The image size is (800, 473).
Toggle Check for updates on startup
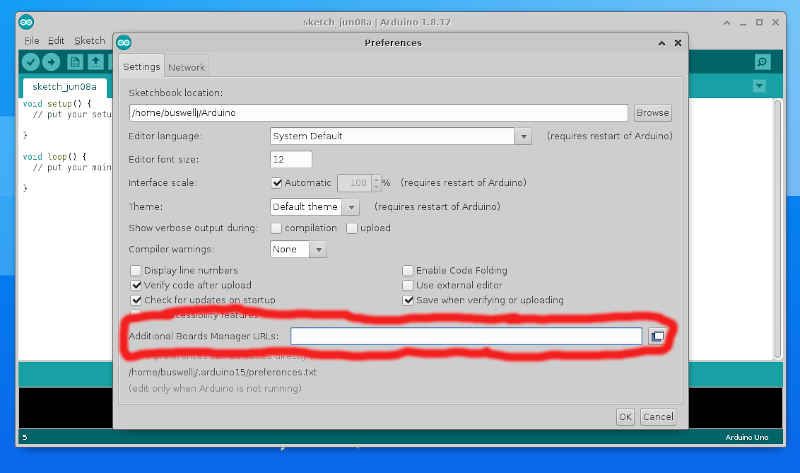(136, 300)
